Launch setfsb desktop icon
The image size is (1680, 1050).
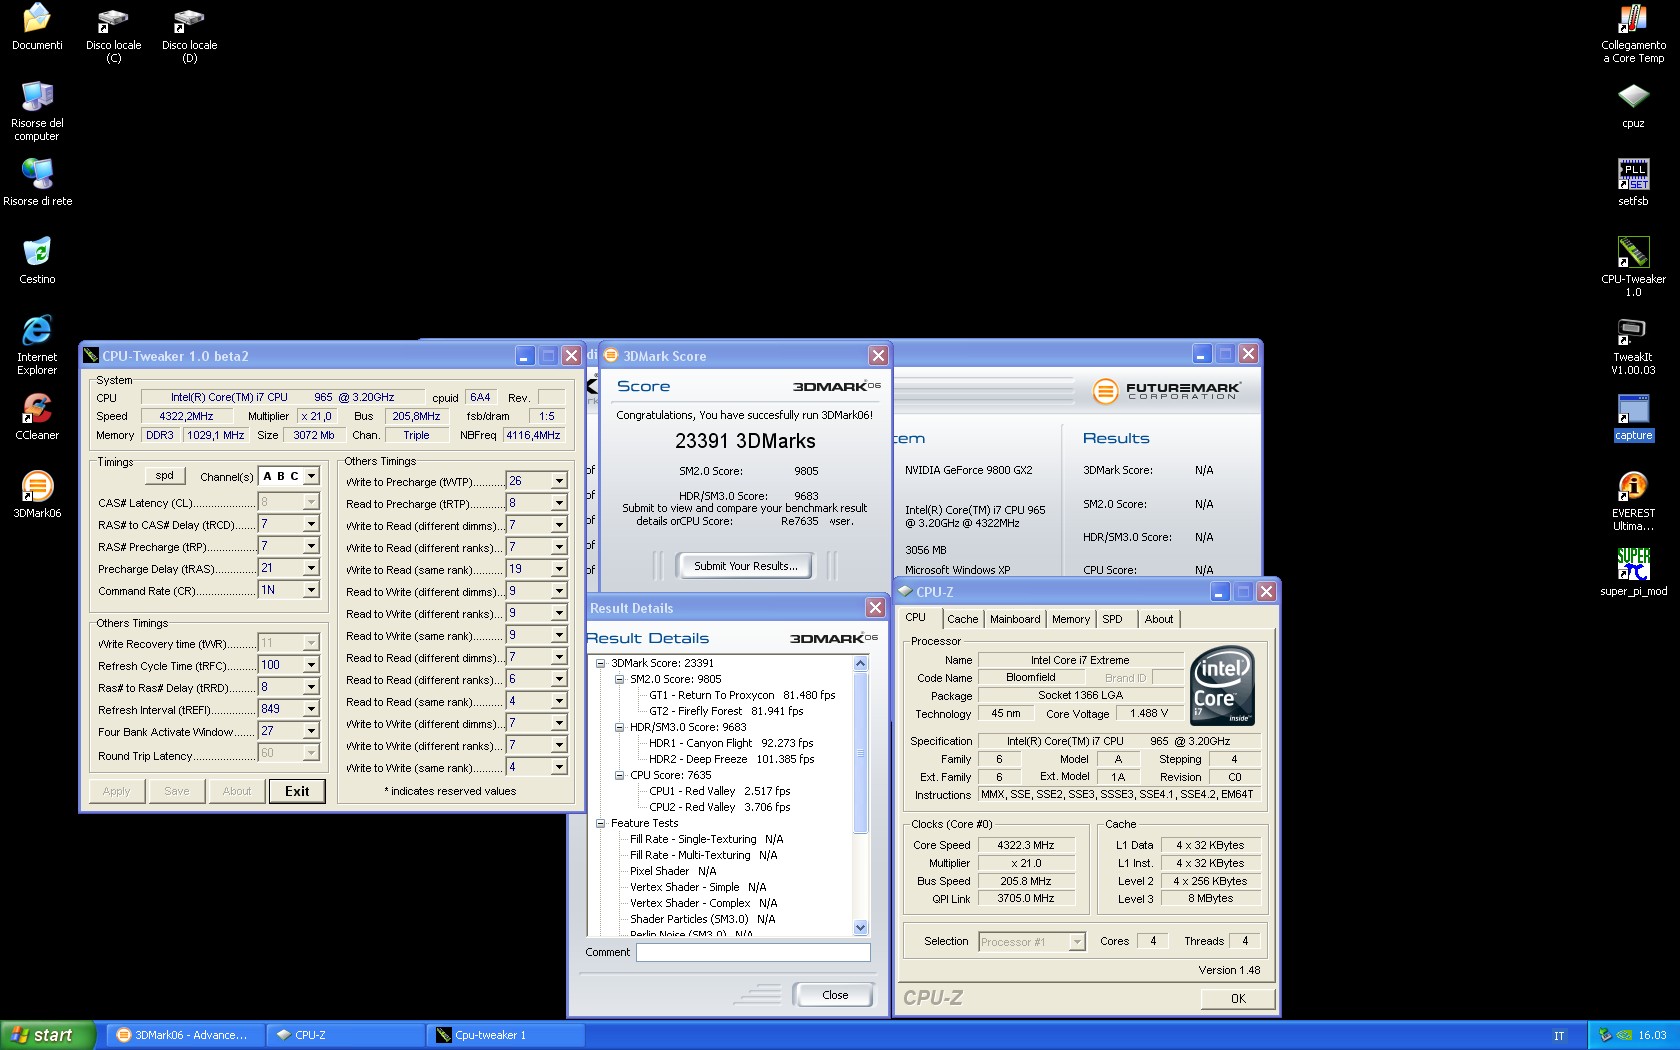coord(1633,182)
